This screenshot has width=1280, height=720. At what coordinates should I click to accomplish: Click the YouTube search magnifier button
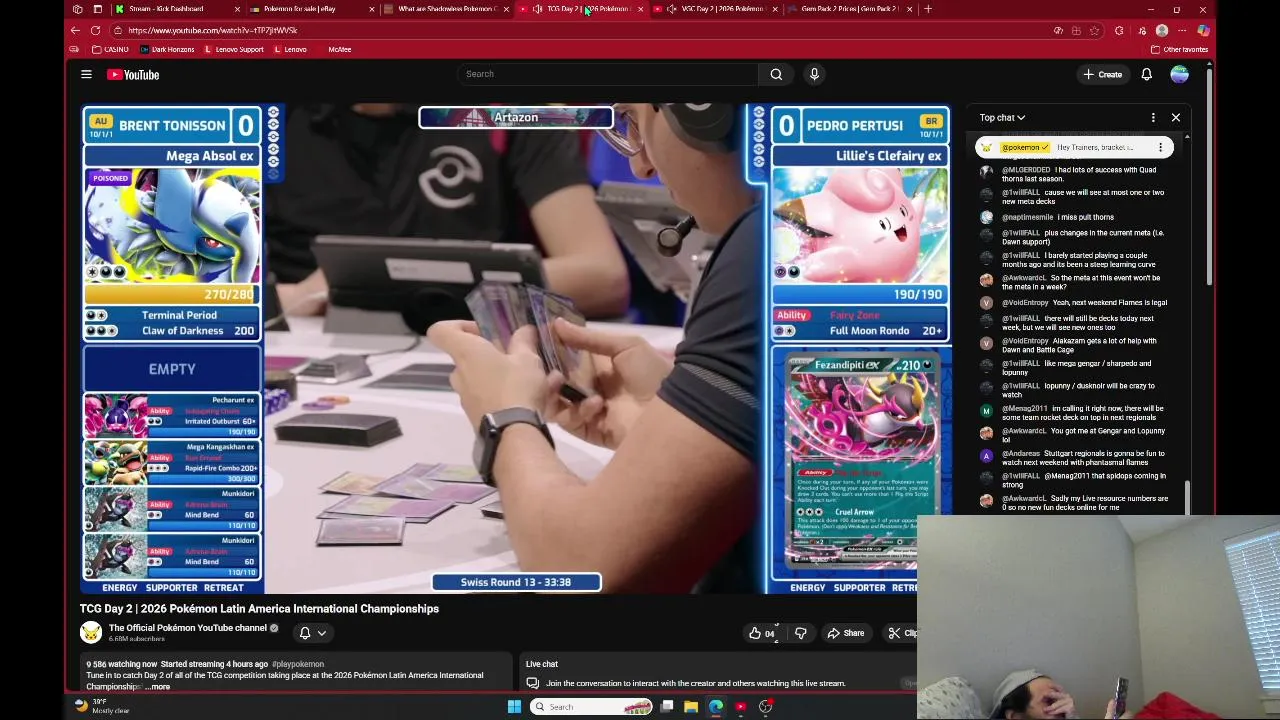point(776,74)
